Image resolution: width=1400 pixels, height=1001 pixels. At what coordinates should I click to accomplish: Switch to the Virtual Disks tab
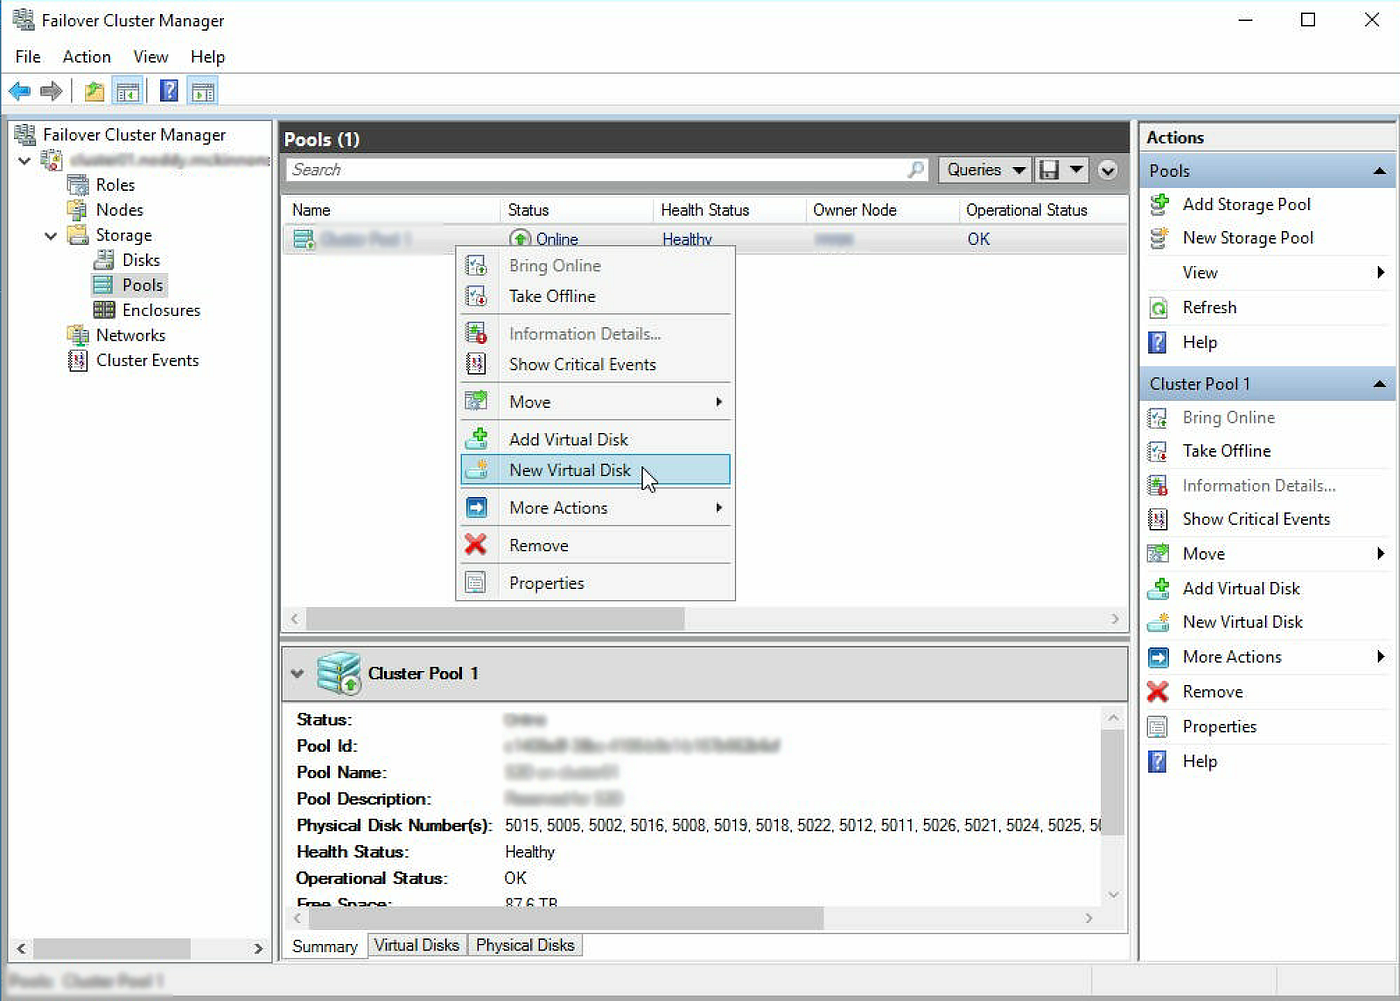coord(416,945)
